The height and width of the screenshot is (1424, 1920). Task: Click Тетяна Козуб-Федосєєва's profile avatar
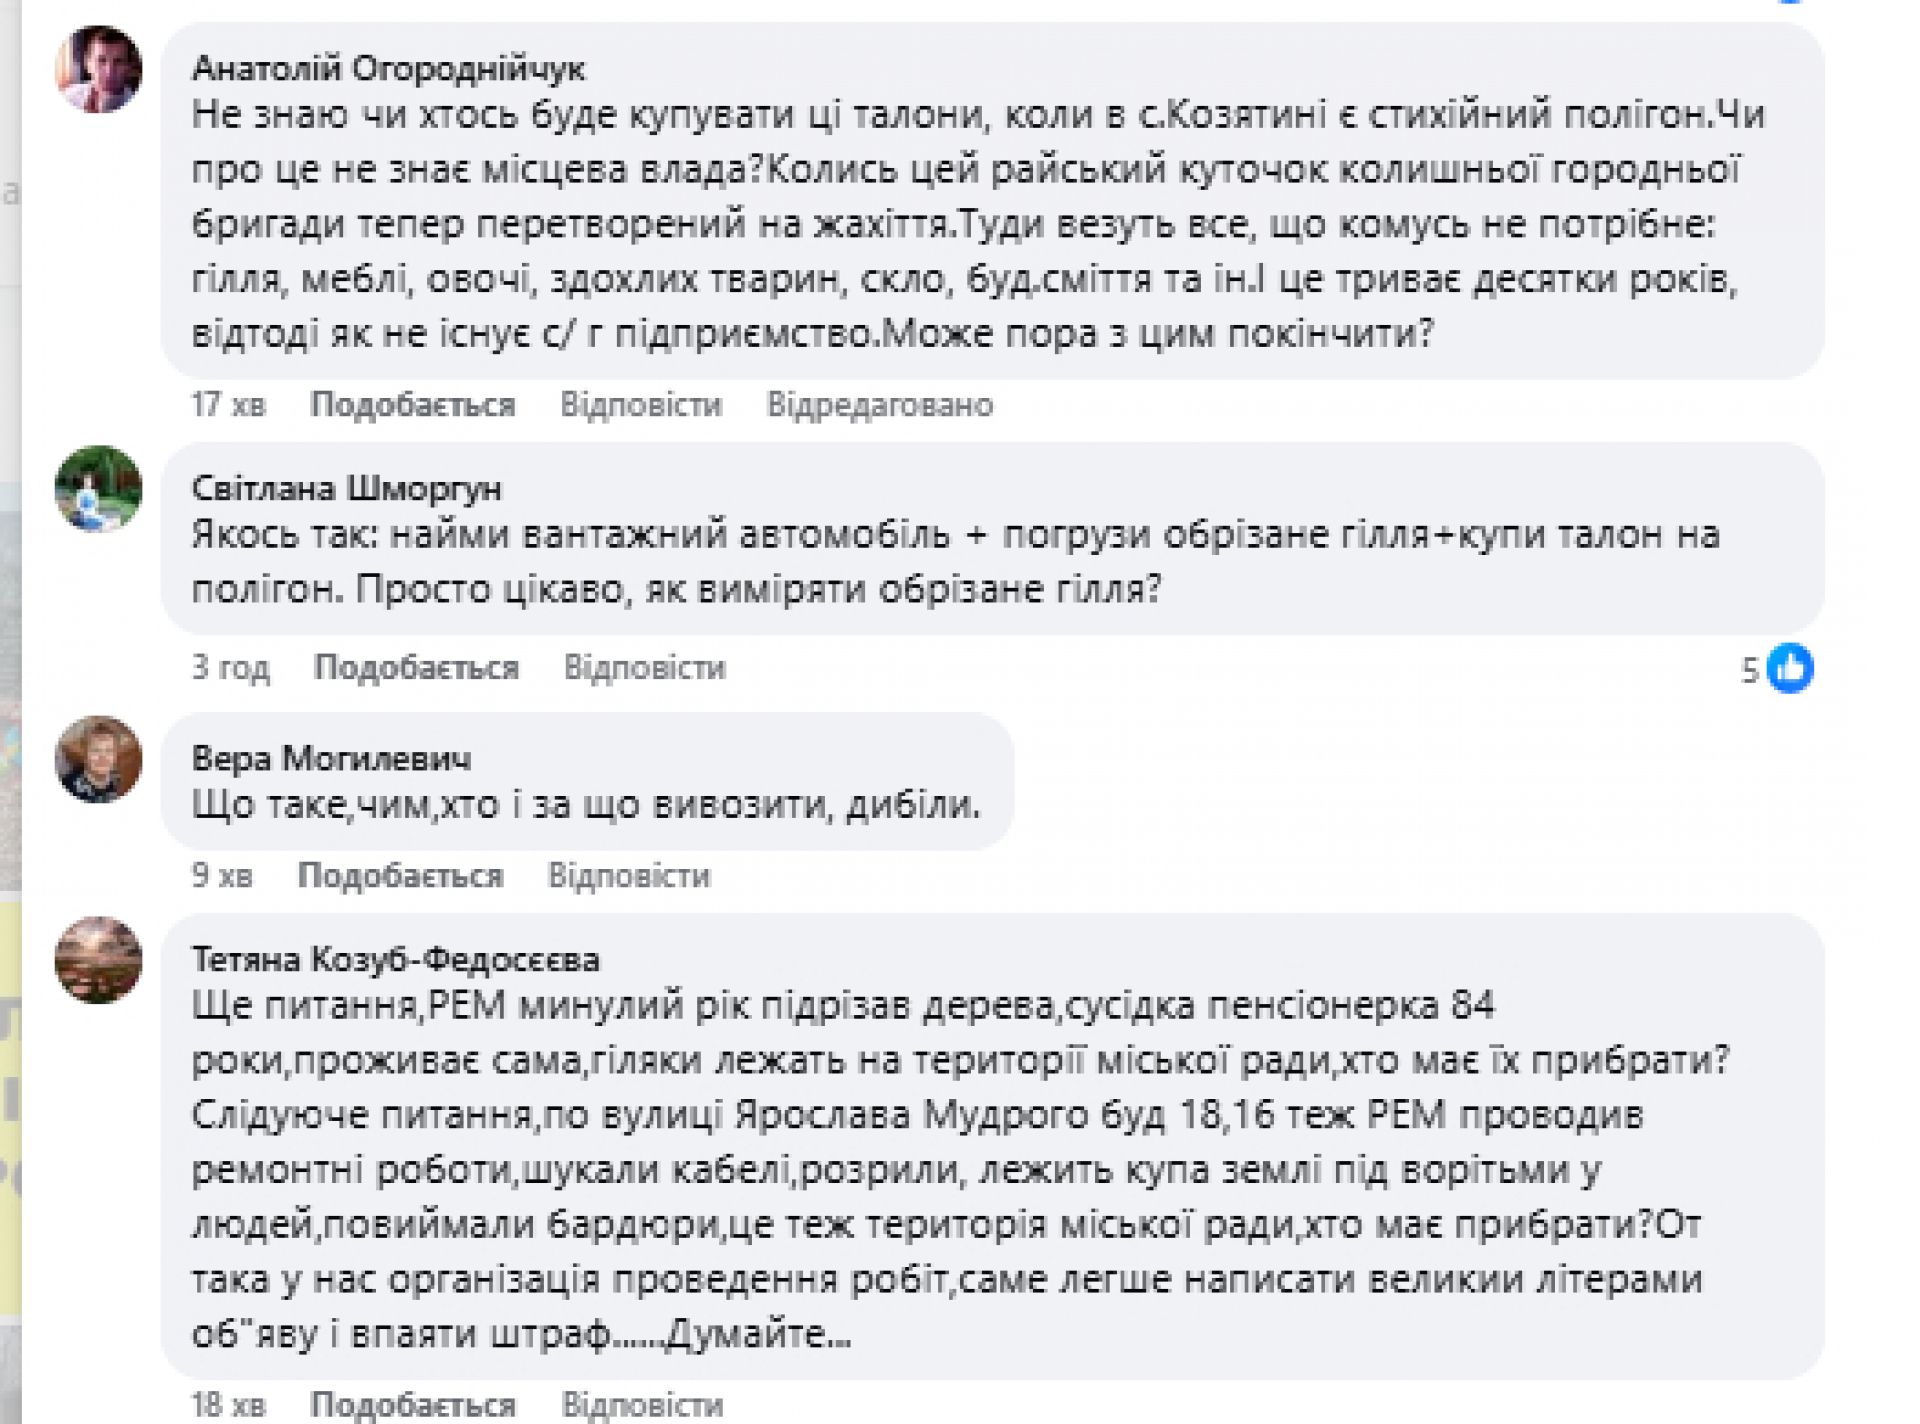pos(98,960)
